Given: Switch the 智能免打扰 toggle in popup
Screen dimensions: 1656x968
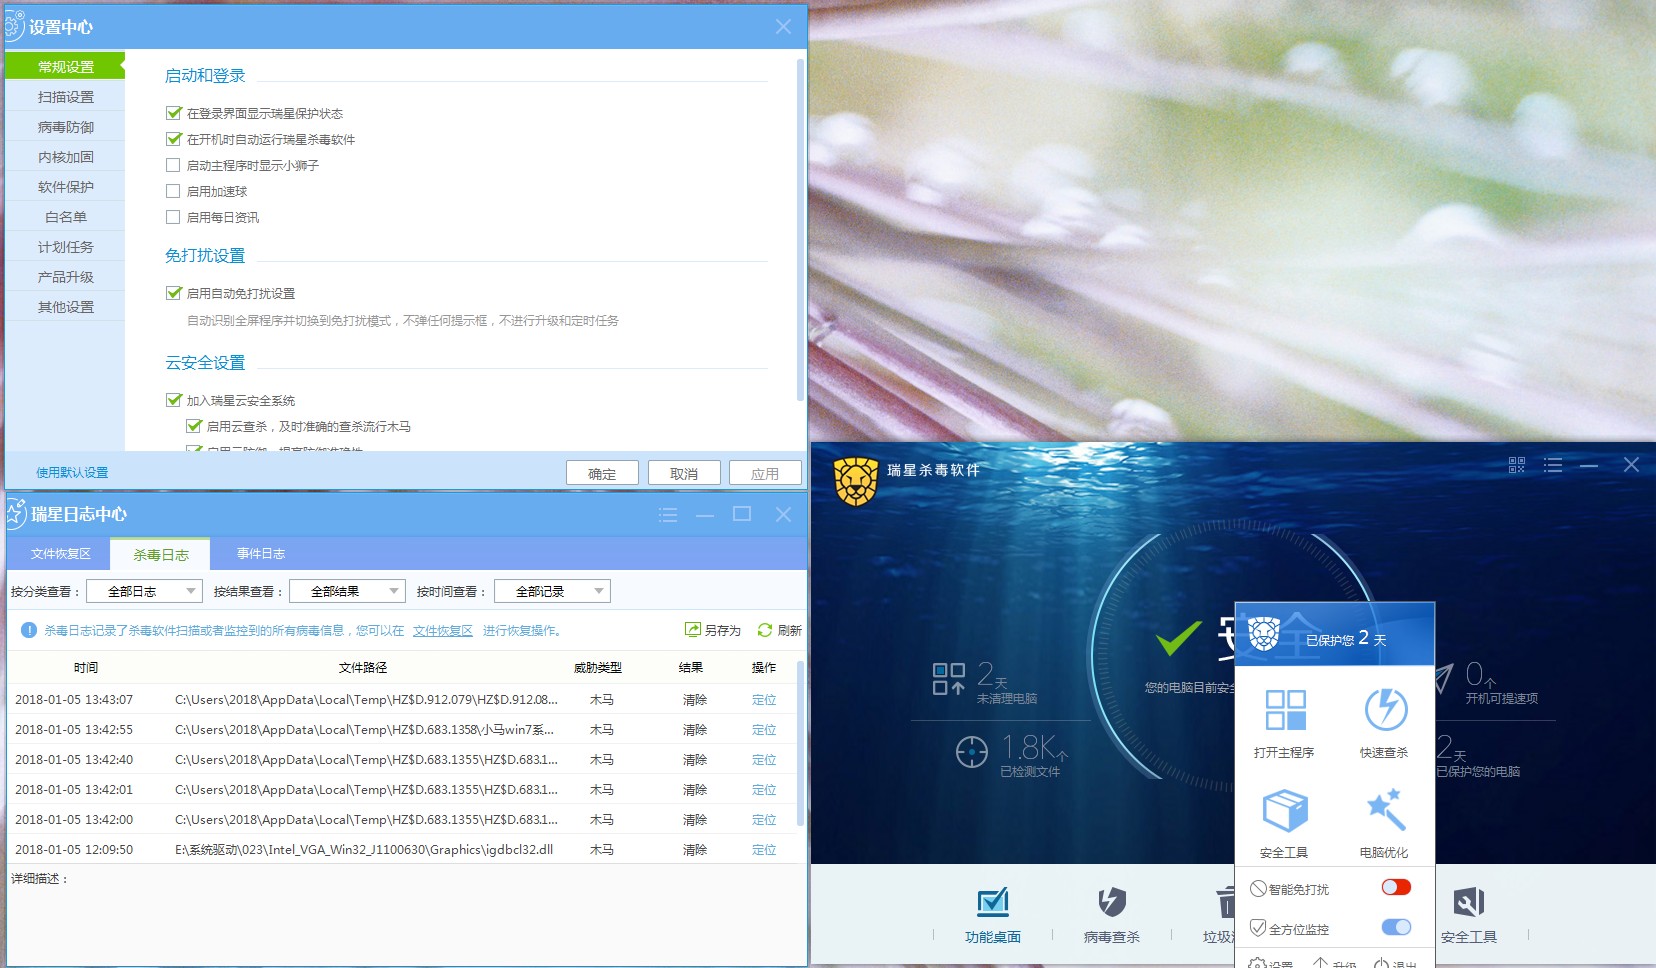Looking at the screenshot, I should pos(1396,887).
